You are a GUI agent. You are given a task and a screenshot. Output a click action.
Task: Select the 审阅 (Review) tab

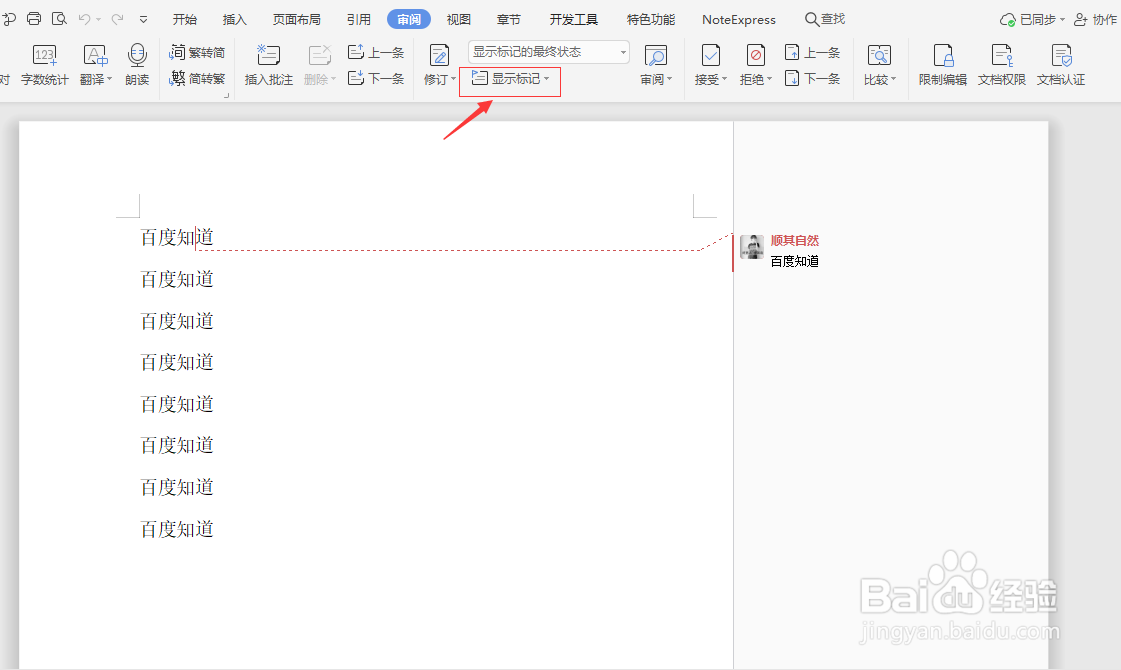(x=409, y=19)
